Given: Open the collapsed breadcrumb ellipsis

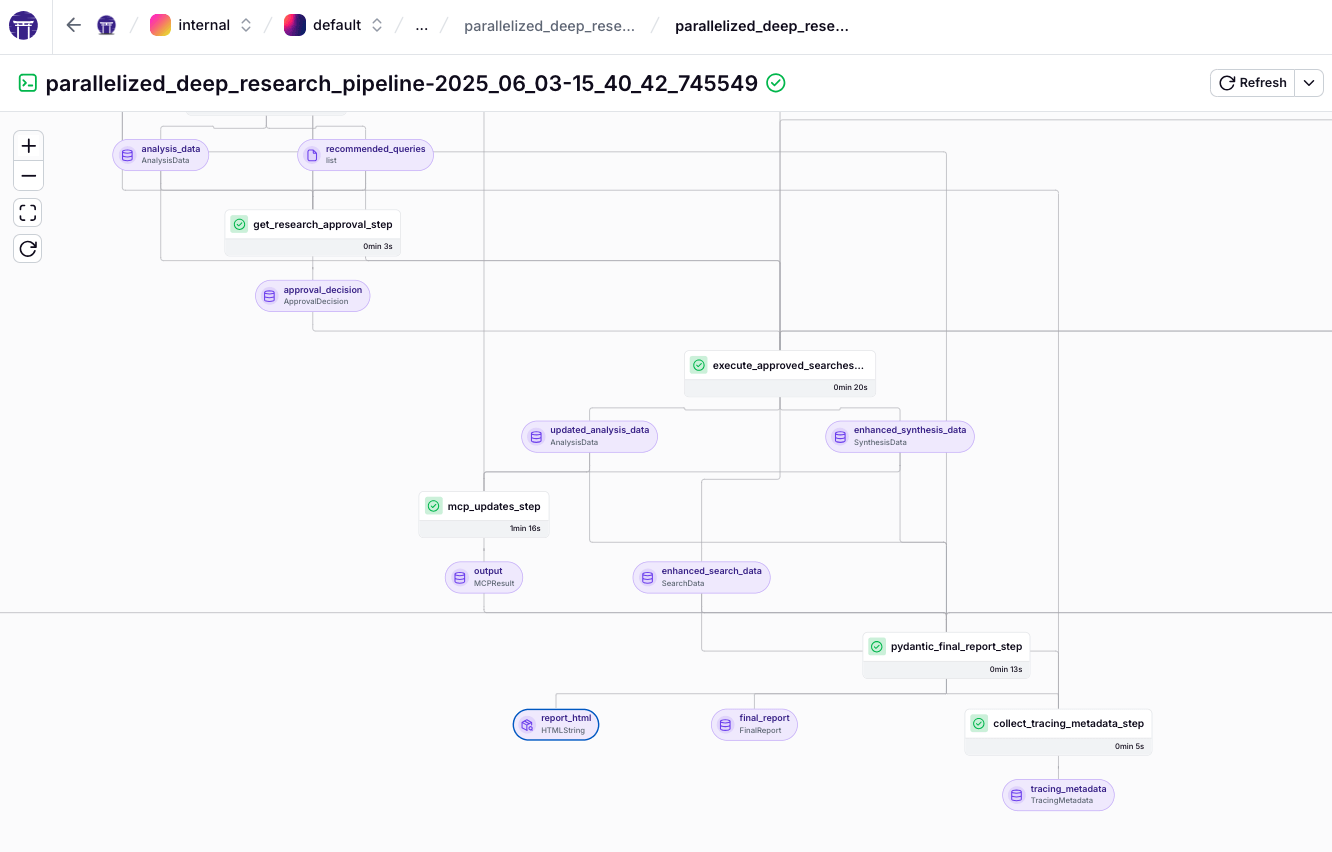Looking at the screenshot, I should [421, 26].
